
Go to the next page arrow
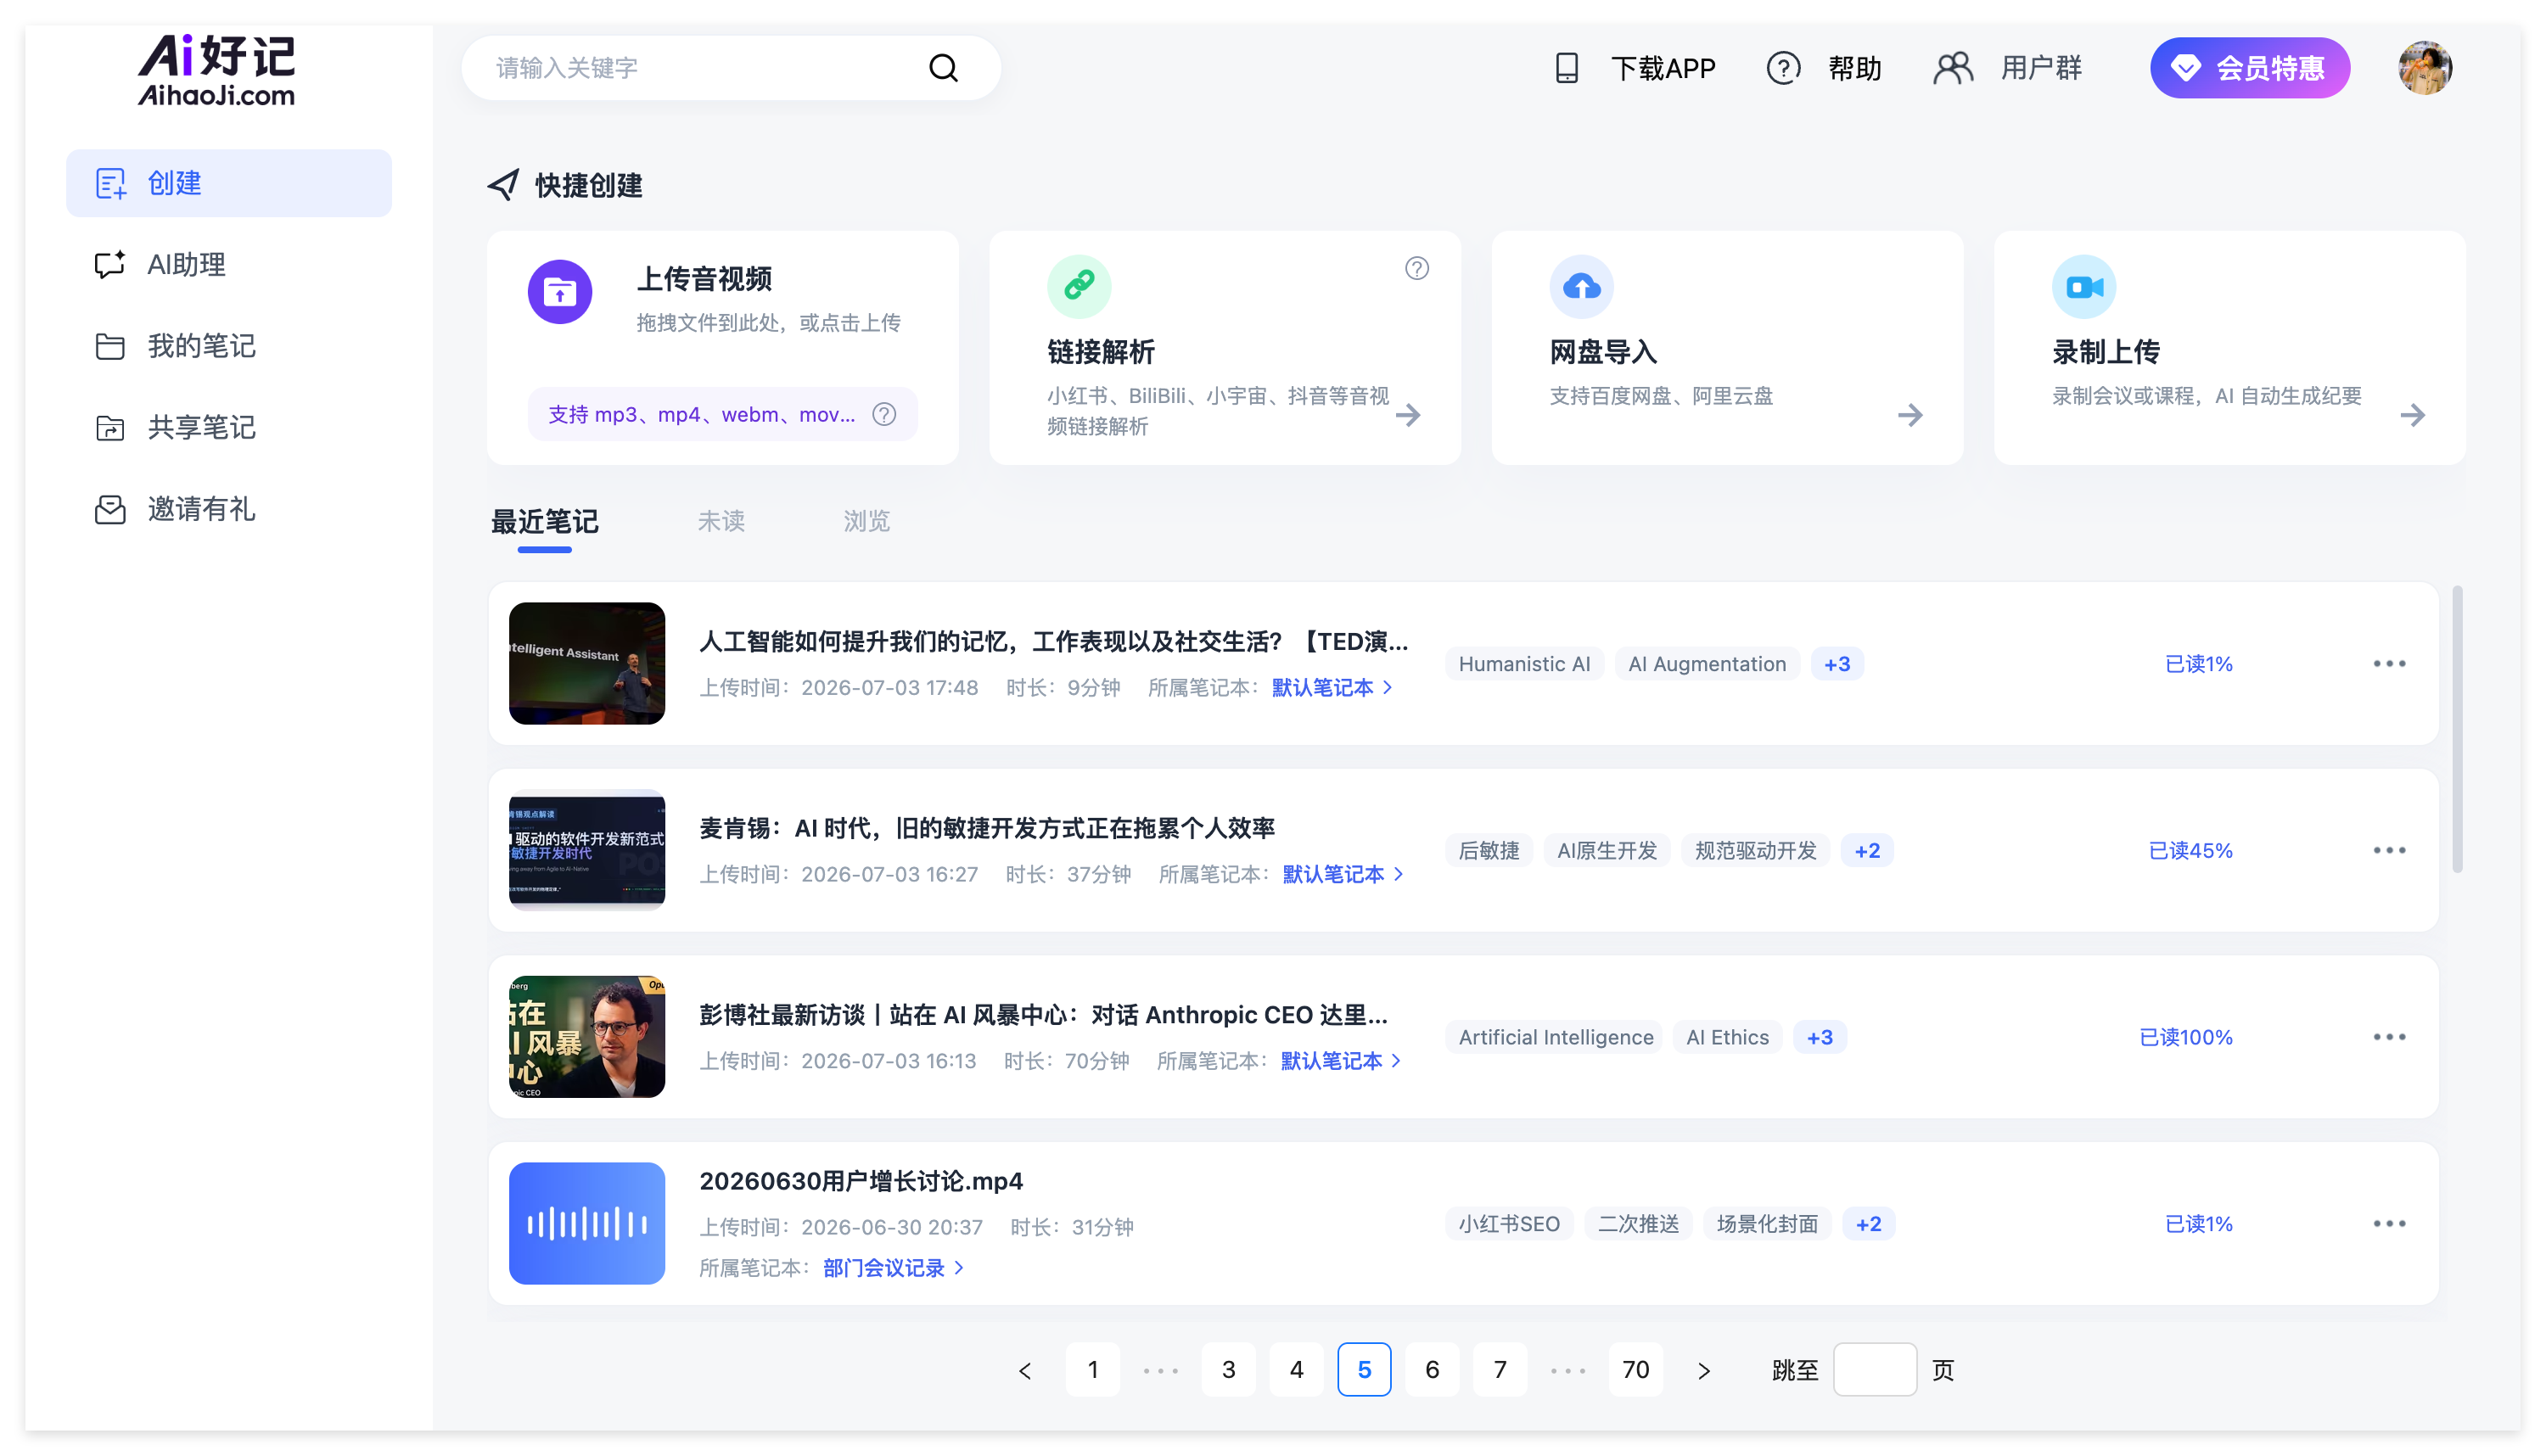pyautogui.click(x=1704, y=1370)
